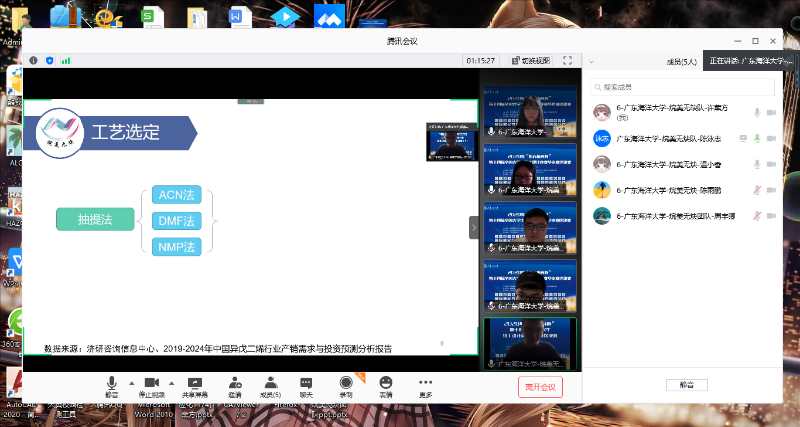Screen dimensions: 800x427
Task: Click the blue security shield icon
Action: click(49, 60)
